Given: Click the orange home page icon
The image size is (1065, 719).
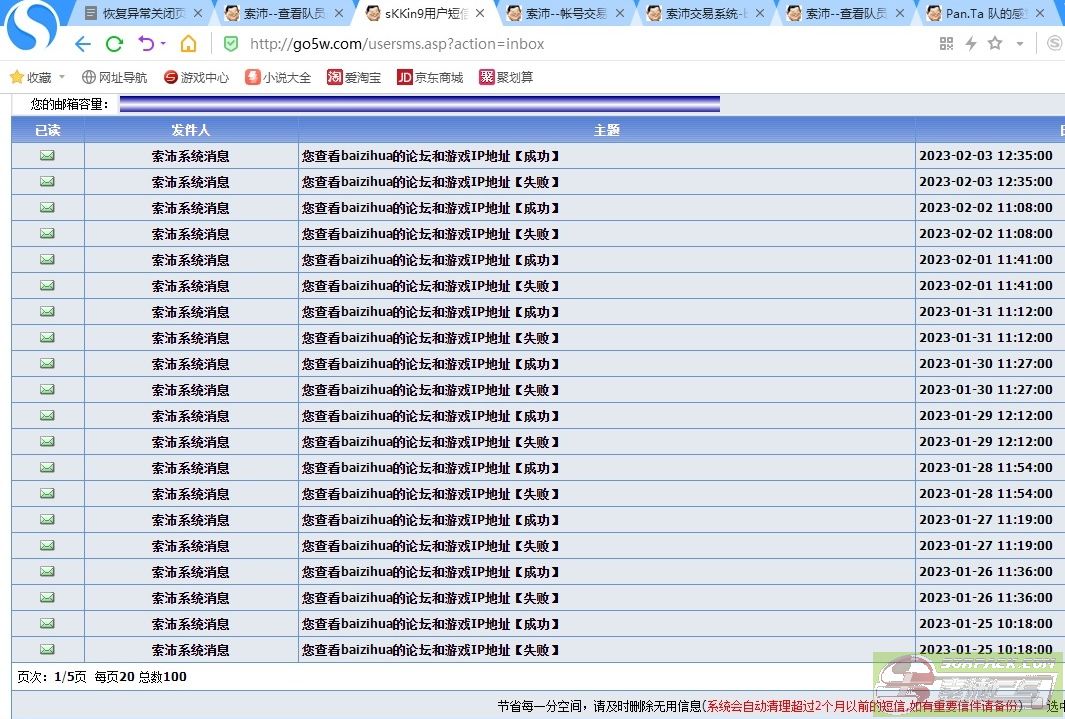Looking at the screenshot, I should (x=188, y=44).
